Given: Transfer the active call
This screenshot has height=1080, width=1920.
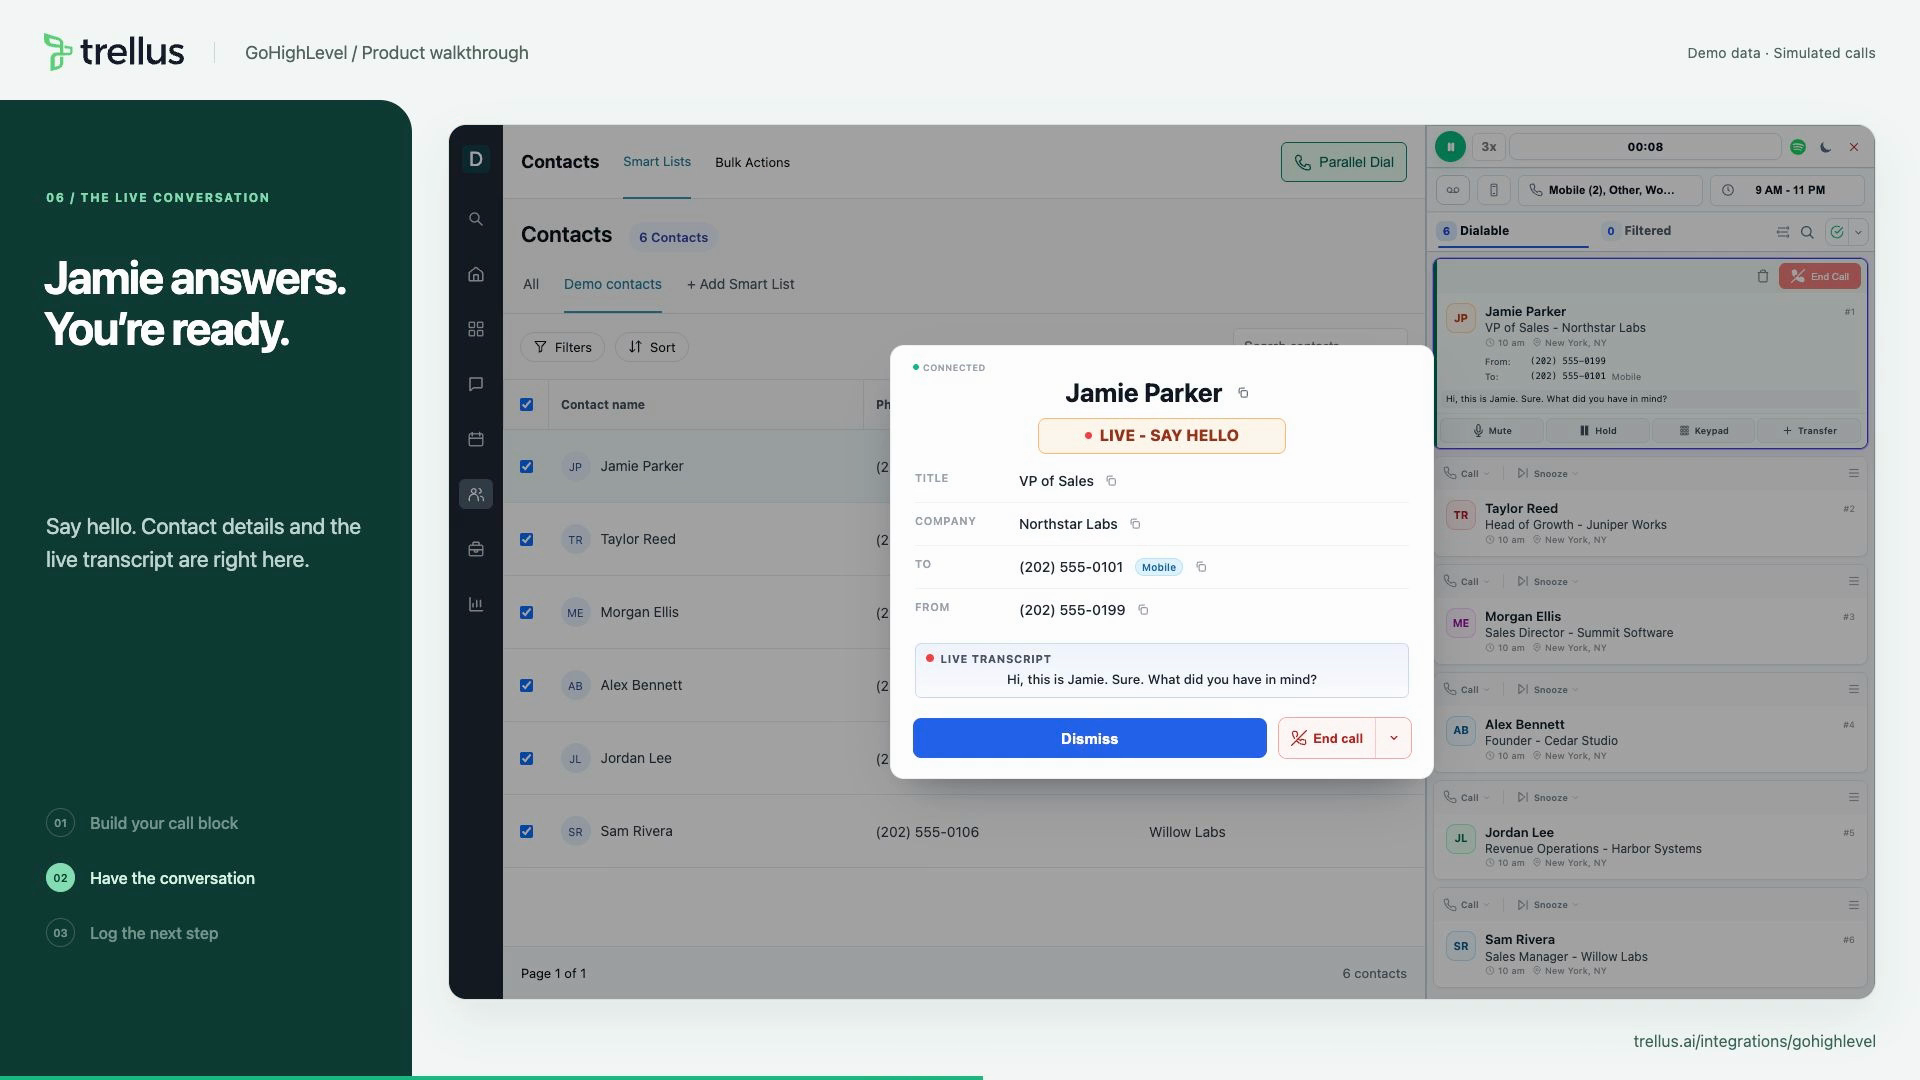Looking at the screenshot, I should [1809, 431].
